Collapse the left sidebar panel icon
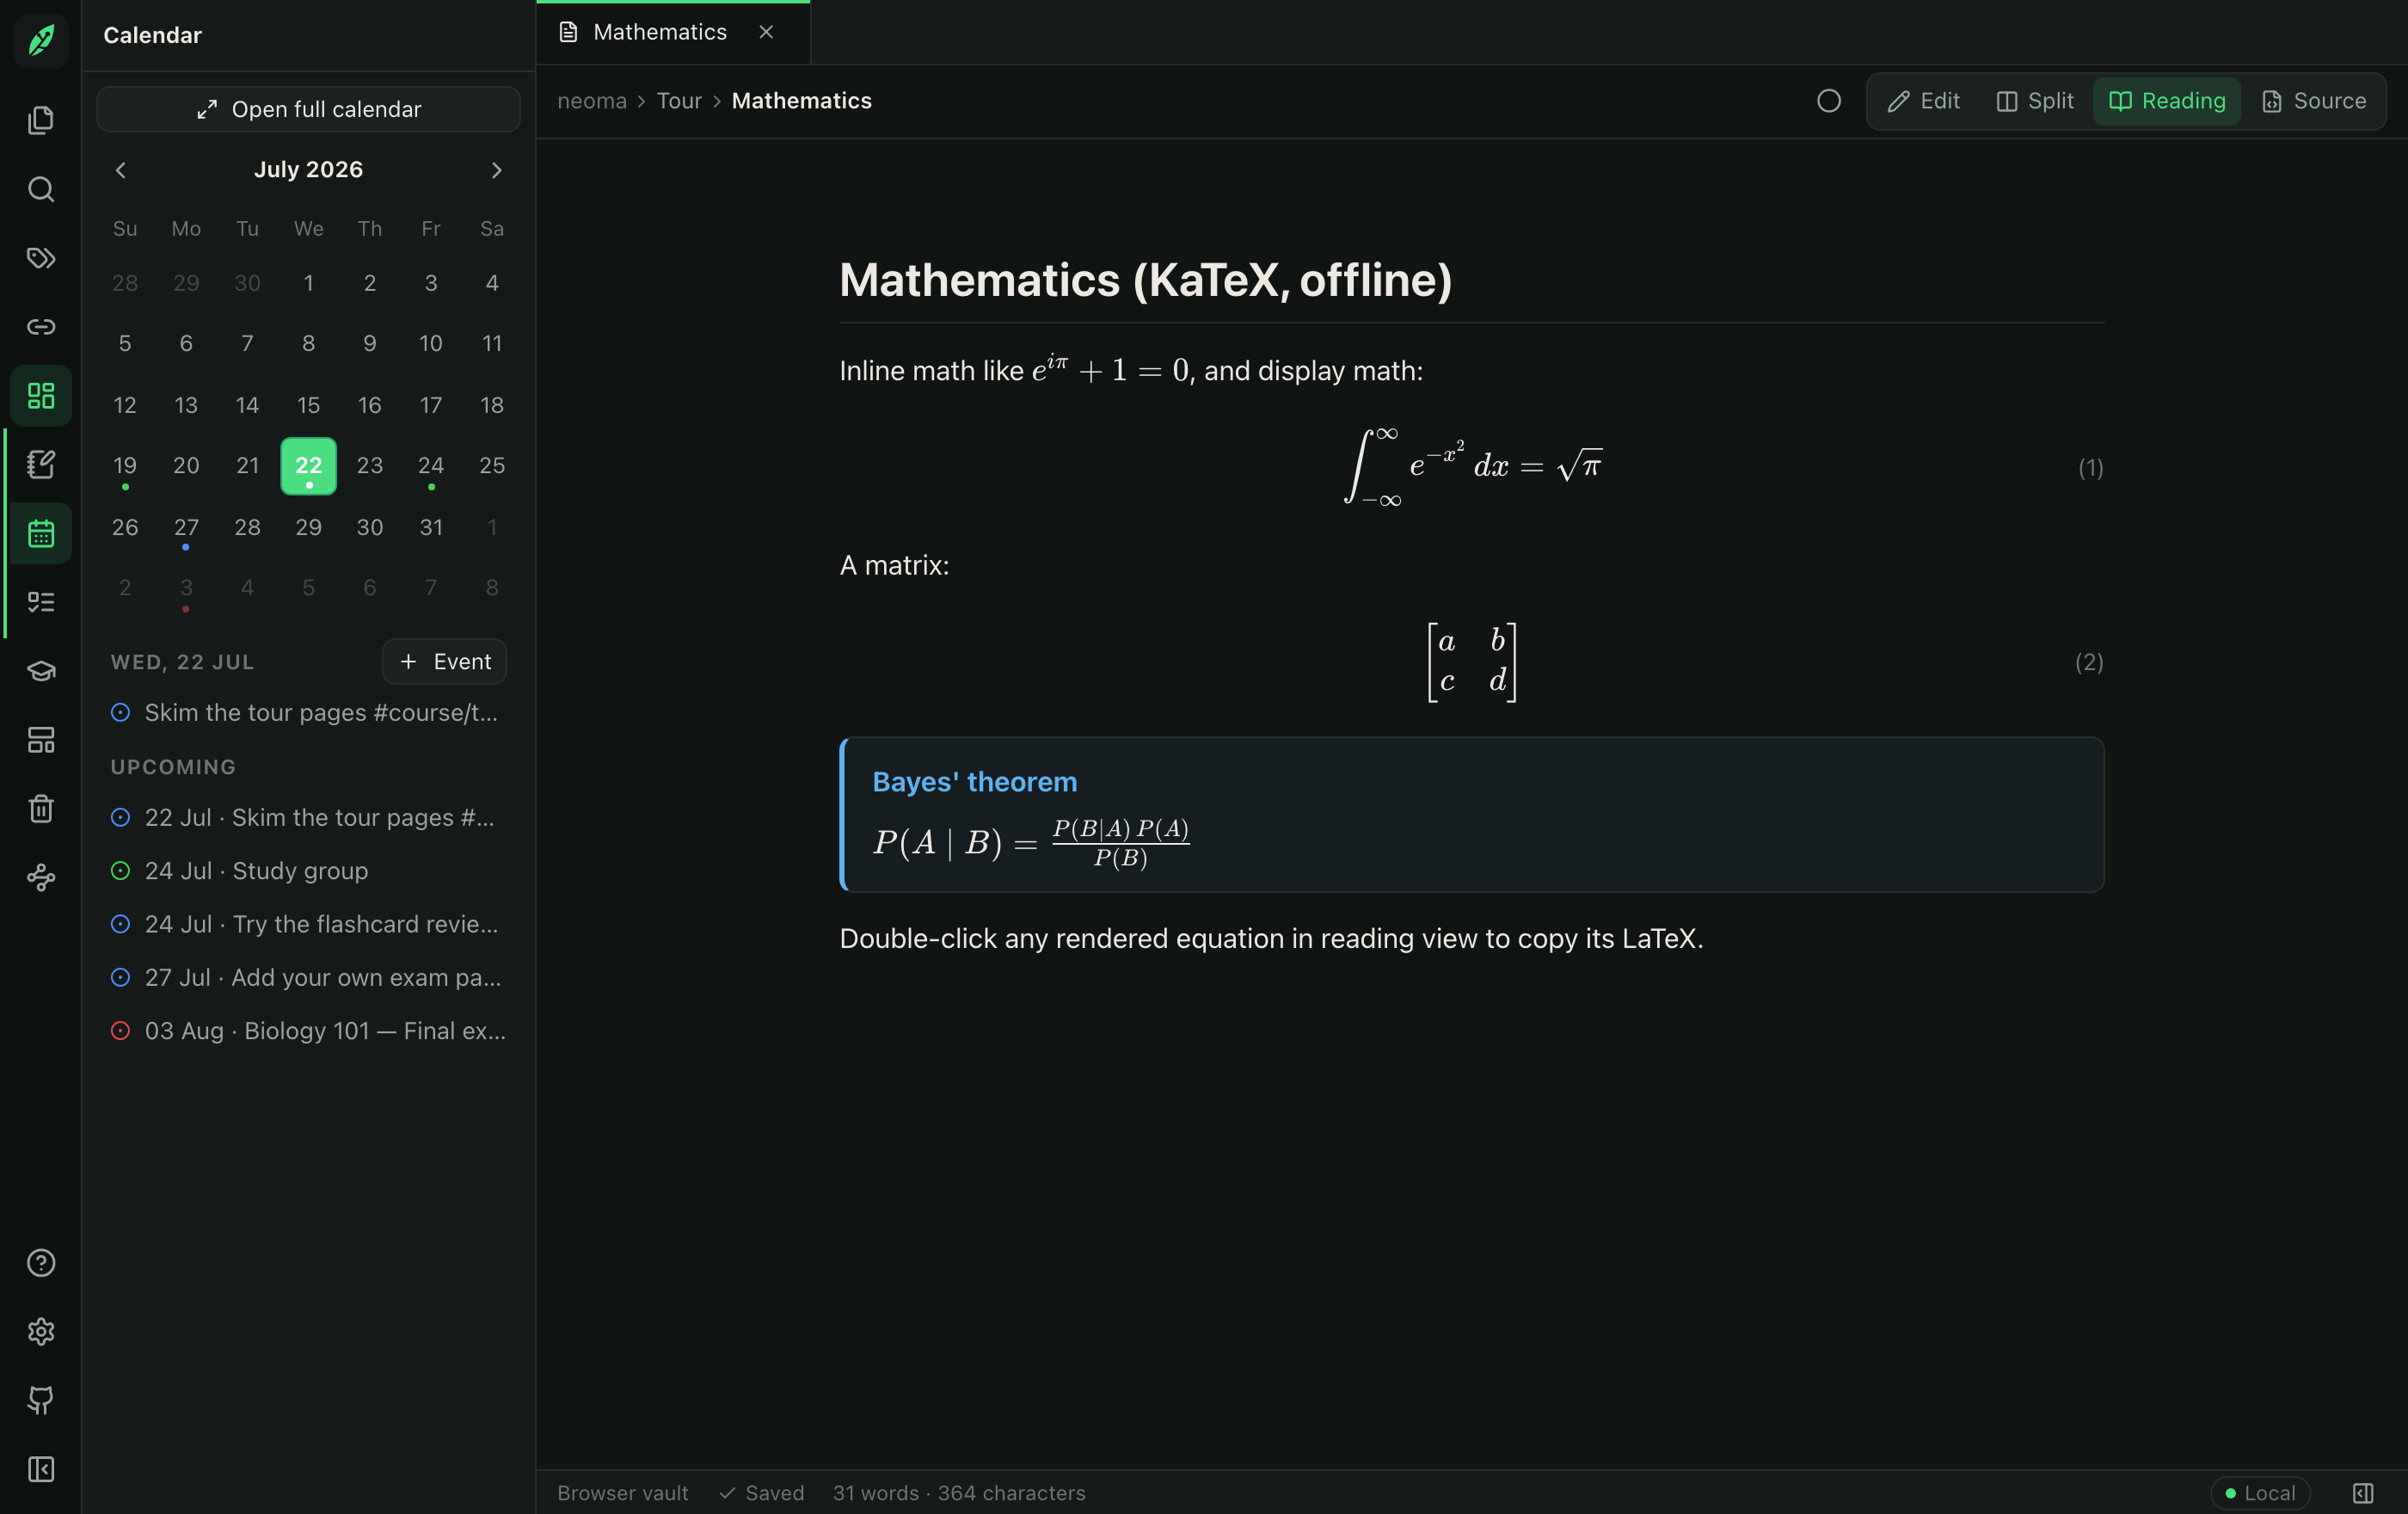This screenshot has height=1514, width=2408. (41, 1469)
